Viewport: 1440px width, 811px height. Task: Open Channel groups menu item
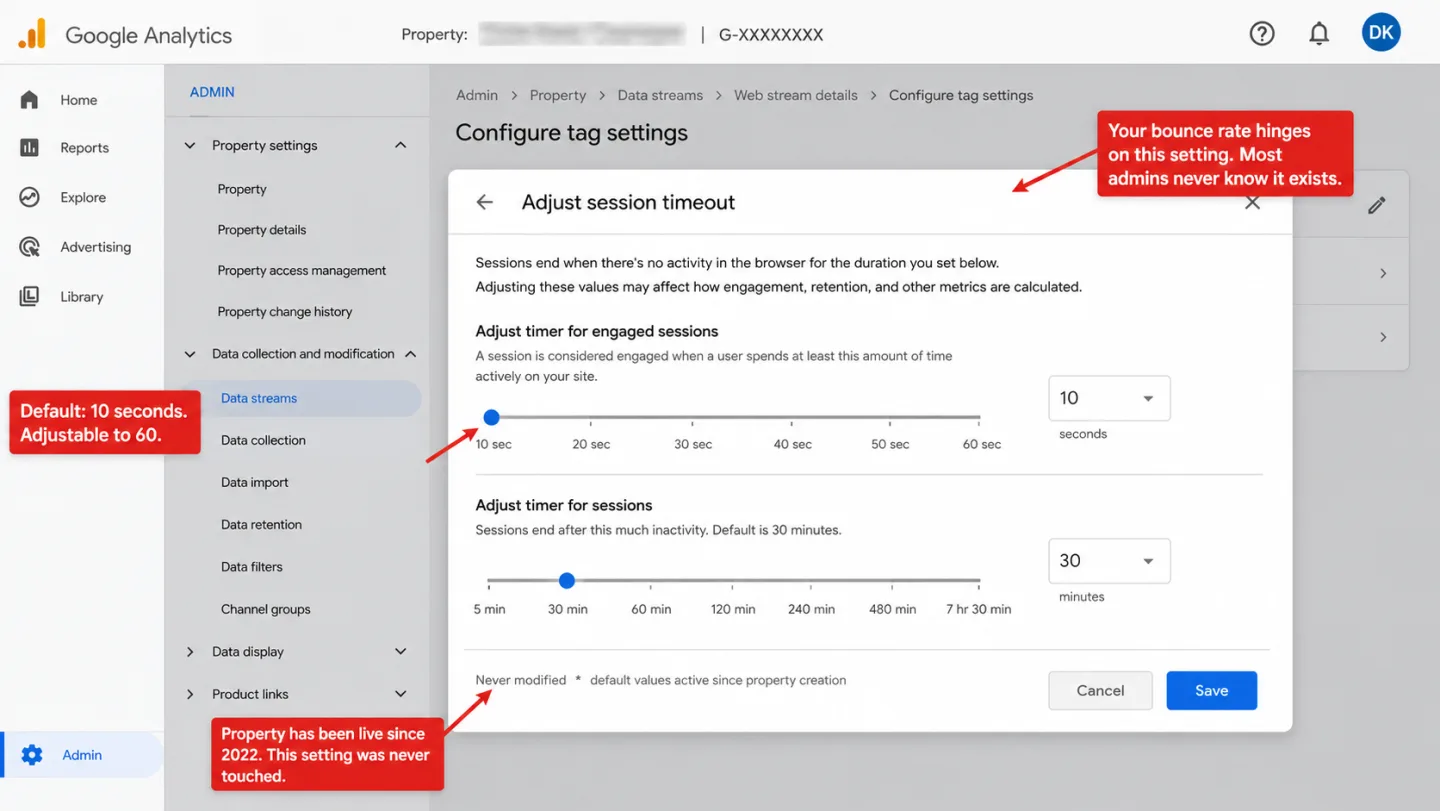265,609
